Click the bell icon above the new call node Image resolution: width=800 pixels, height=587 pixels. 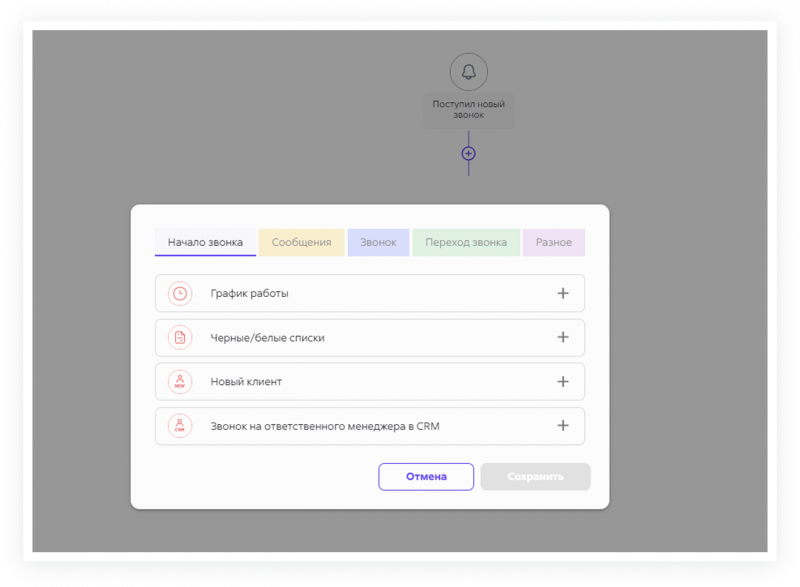(468, 72)
